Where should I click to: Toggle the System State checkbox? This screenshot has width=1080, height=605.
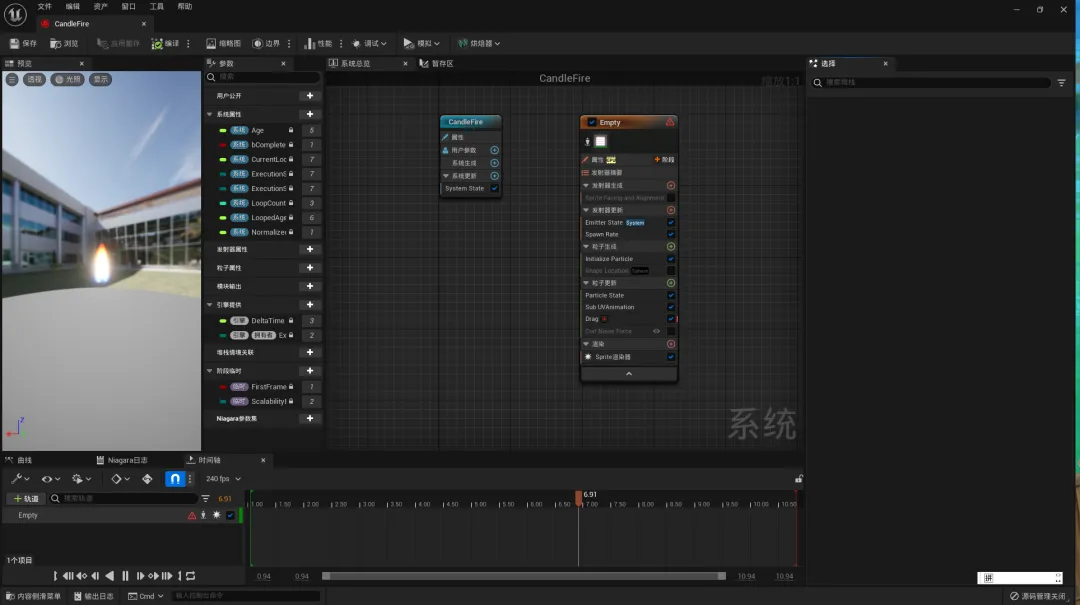[x=494, y=188]
